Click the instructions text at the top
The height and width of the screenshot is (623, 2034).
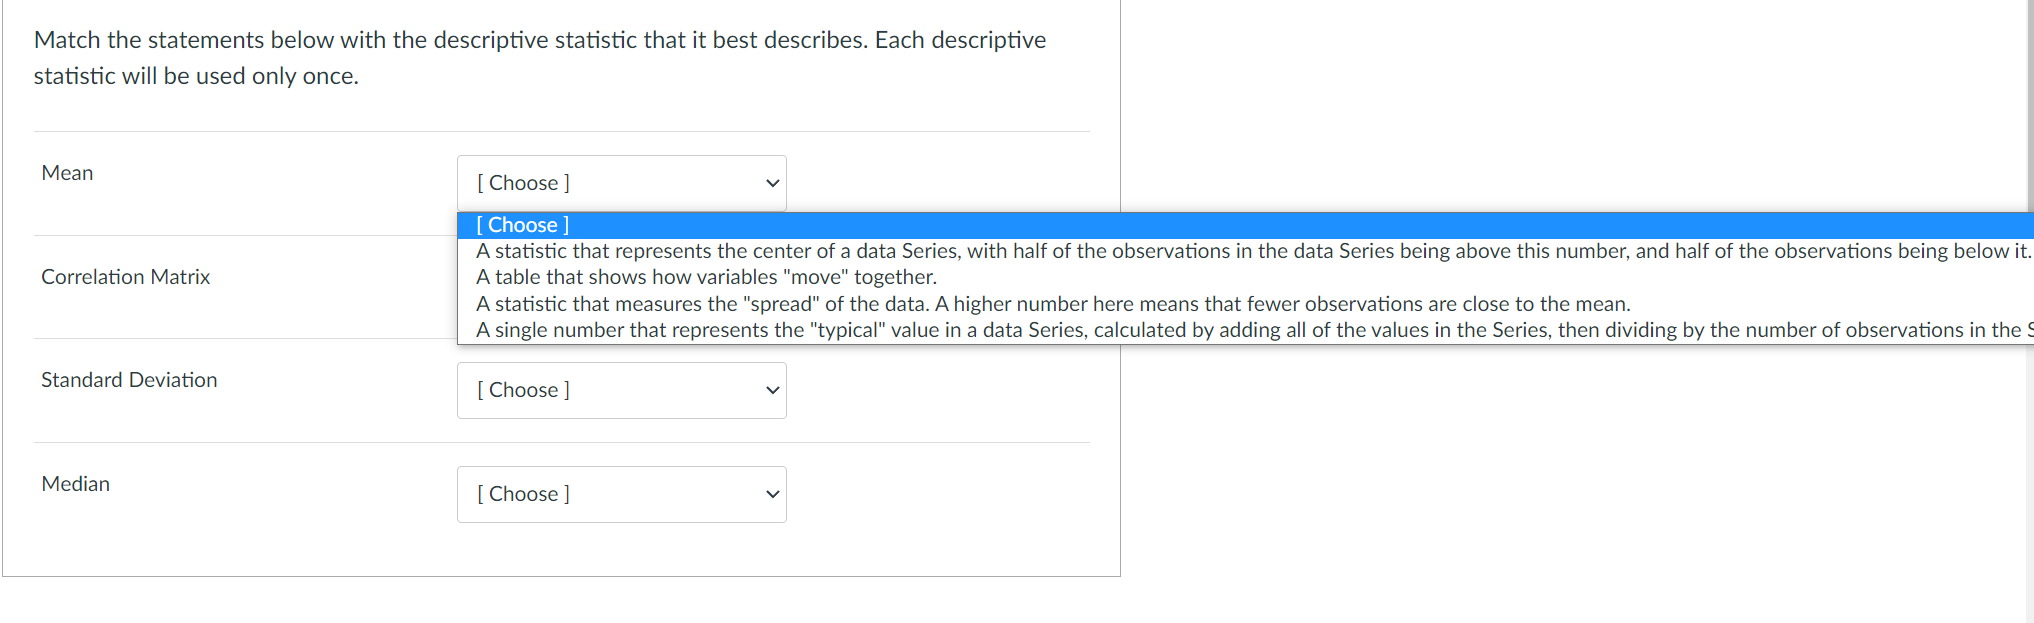tap(540, 56)
